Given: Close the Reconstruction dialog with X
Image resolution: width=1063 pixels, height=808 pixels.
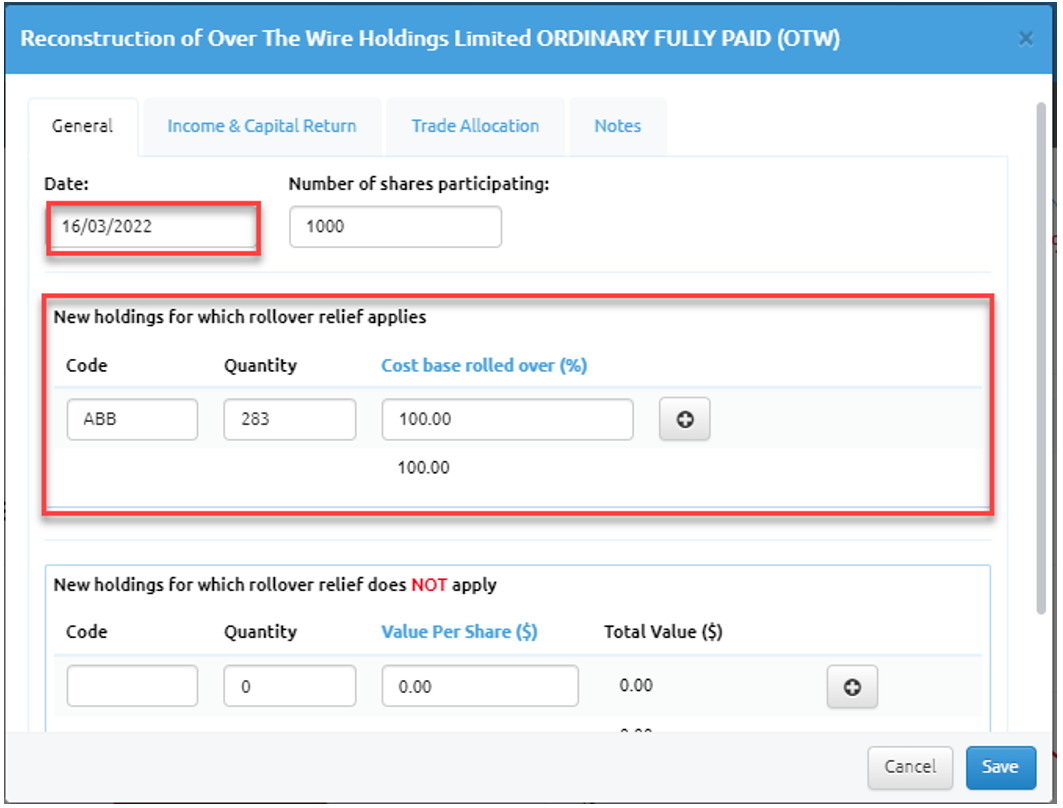Looking at the screenshot, I should tap(1025, 38).
